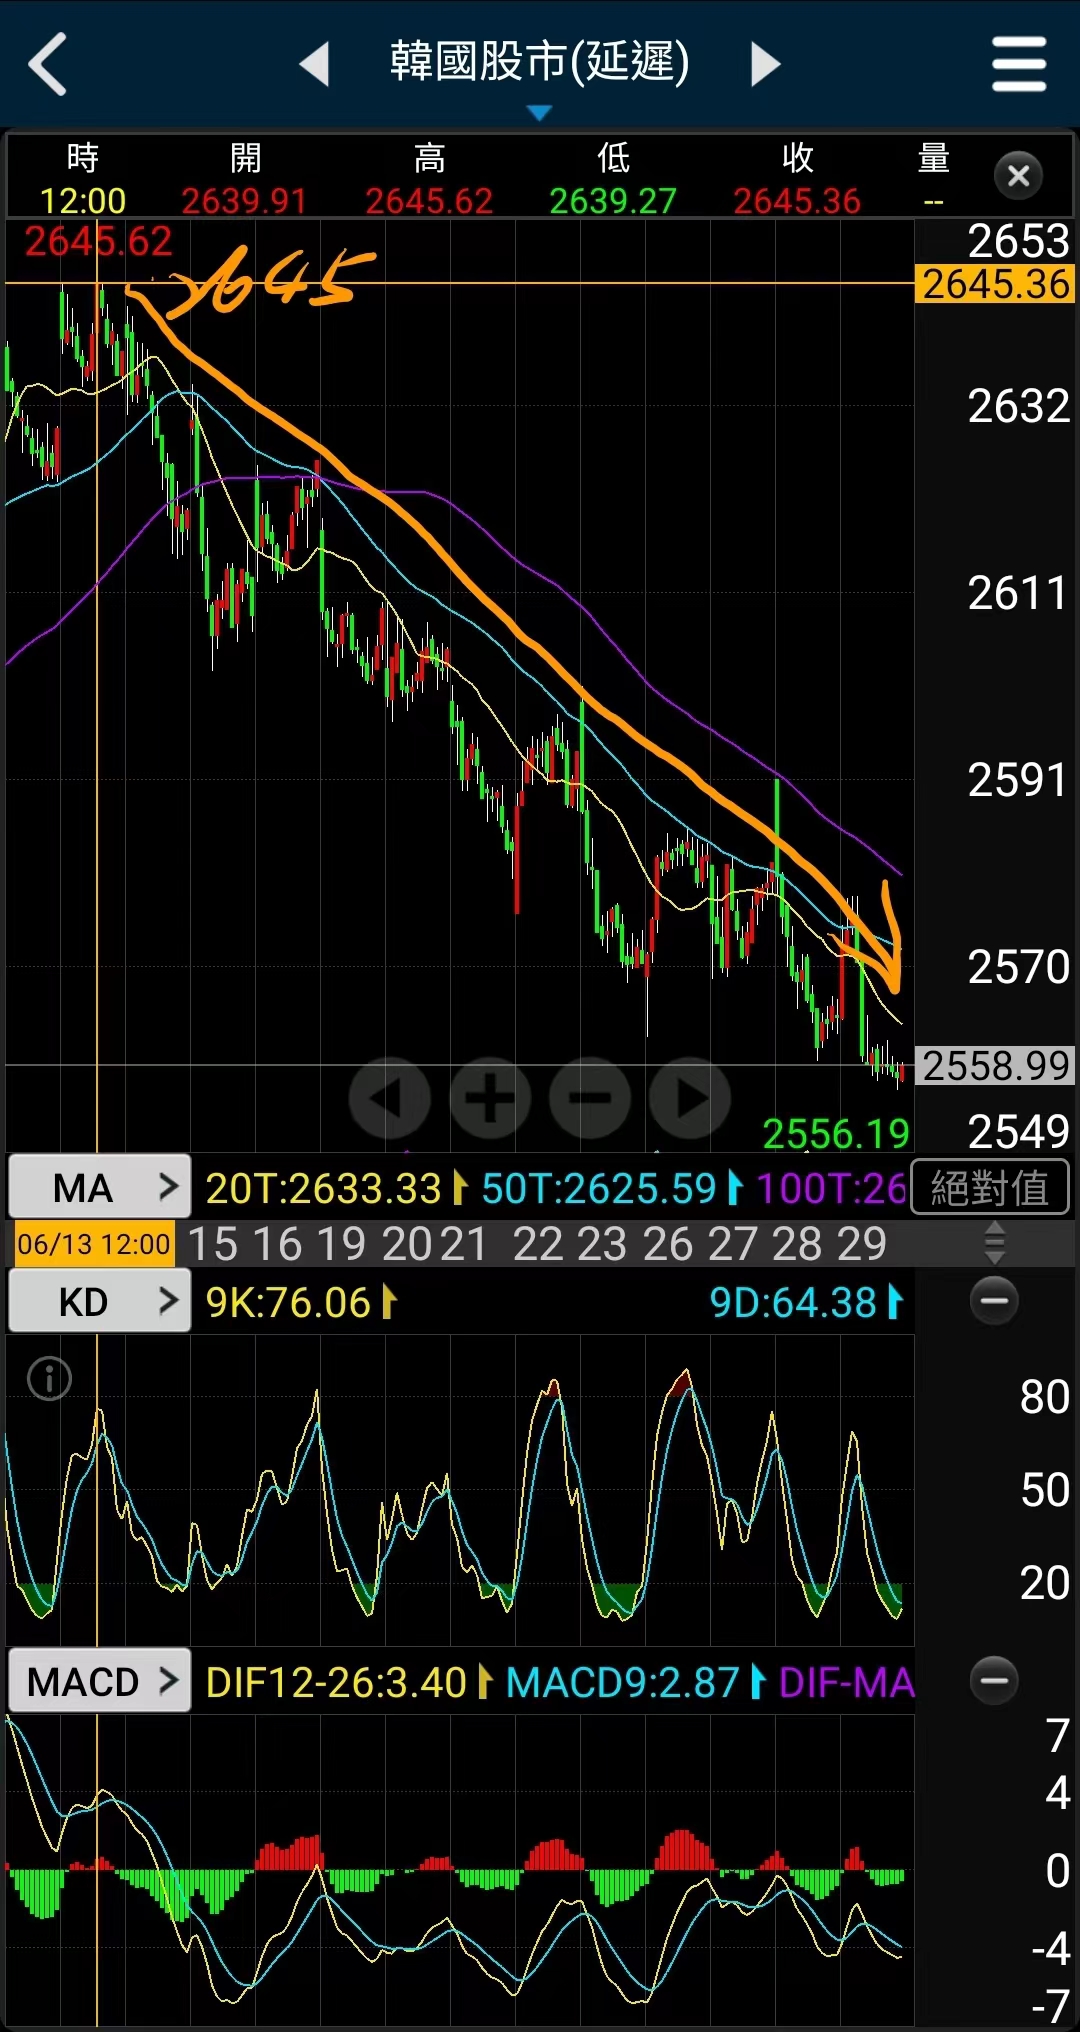Open the hamburger menu

coord(1018,64)
